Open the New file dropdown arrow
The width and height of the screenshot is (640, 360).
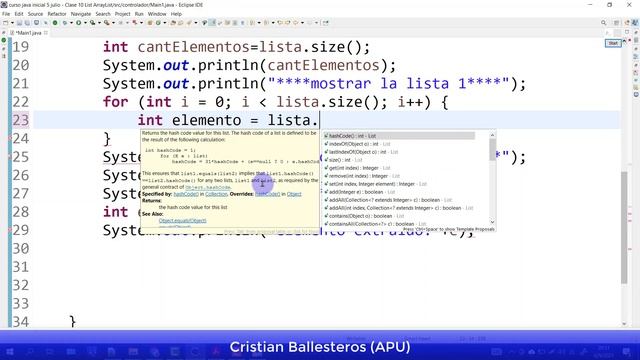tap(12, 23)
